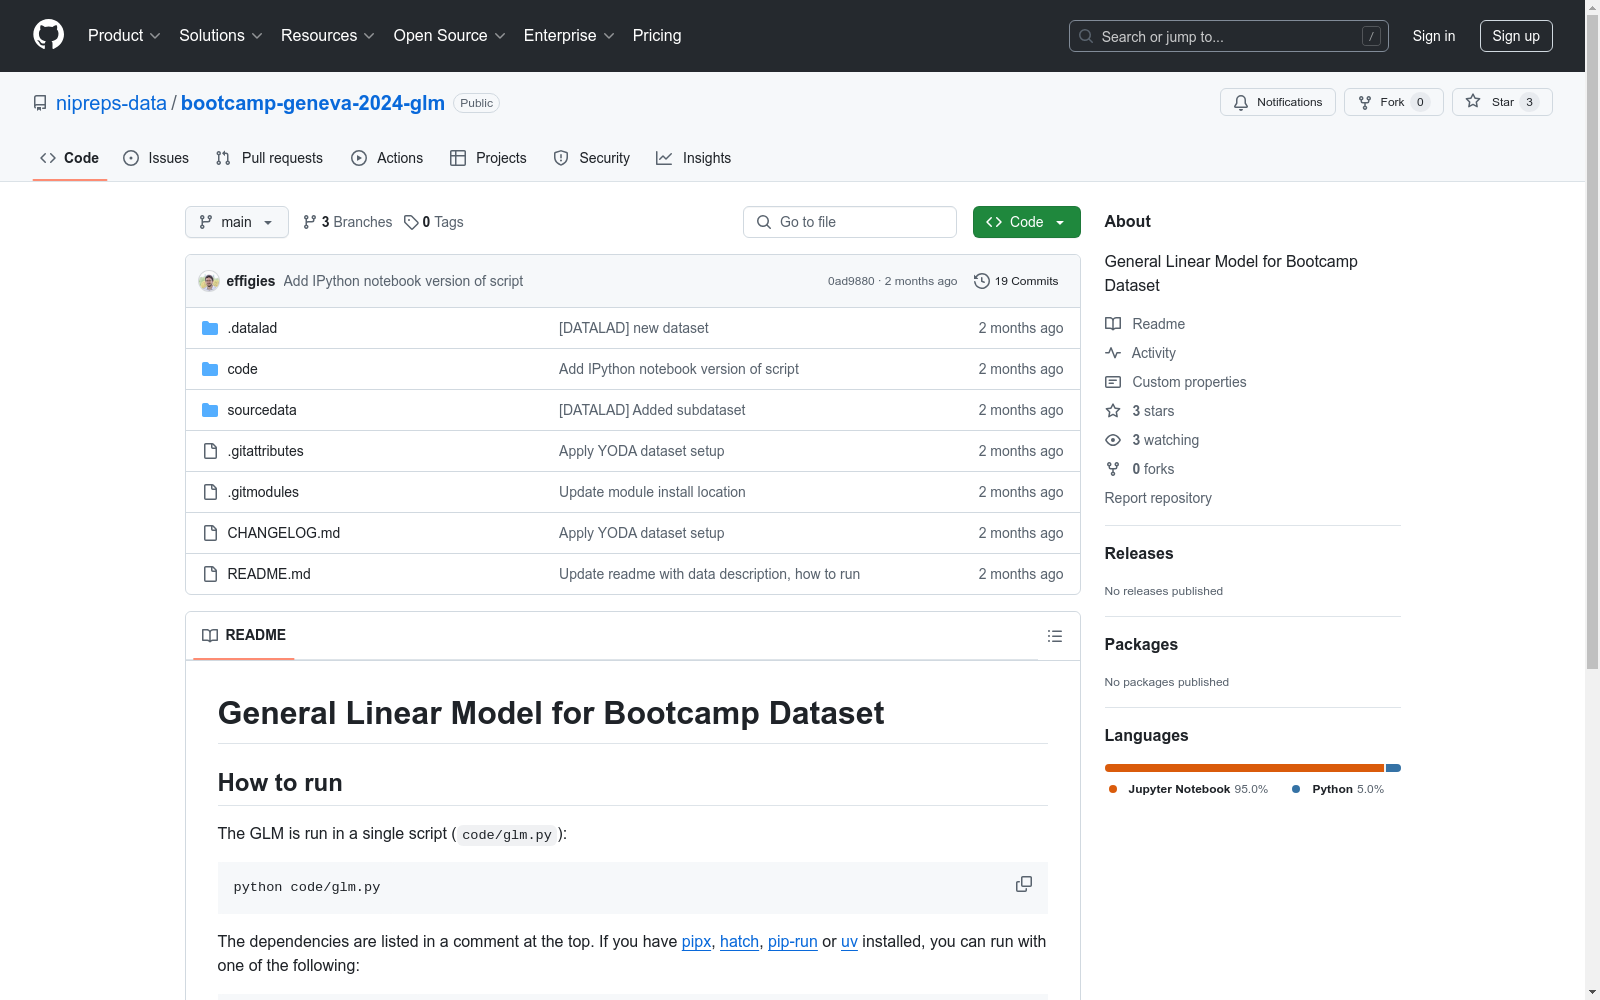Open the 'Add IPython notebook version' latest commit message

[x=403, y=281]
